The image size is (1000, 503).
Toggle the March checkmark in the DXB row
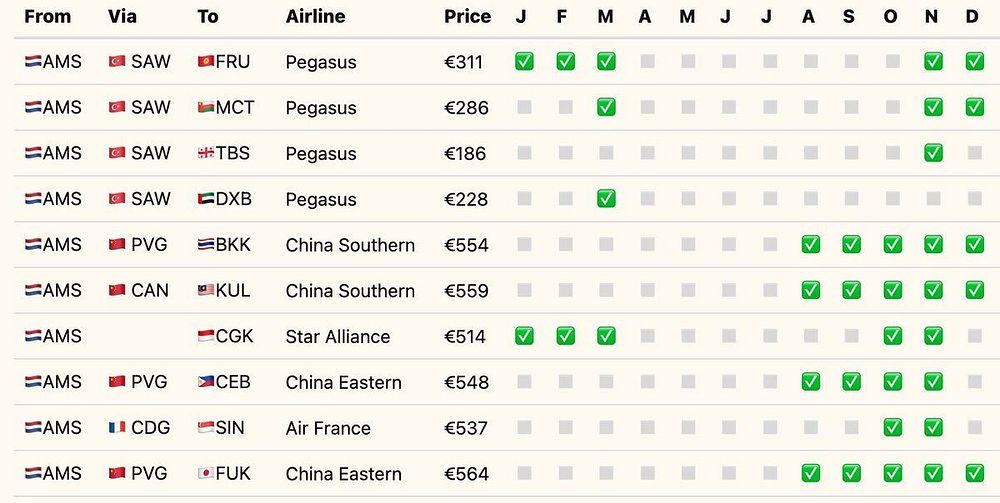[606, 199]
